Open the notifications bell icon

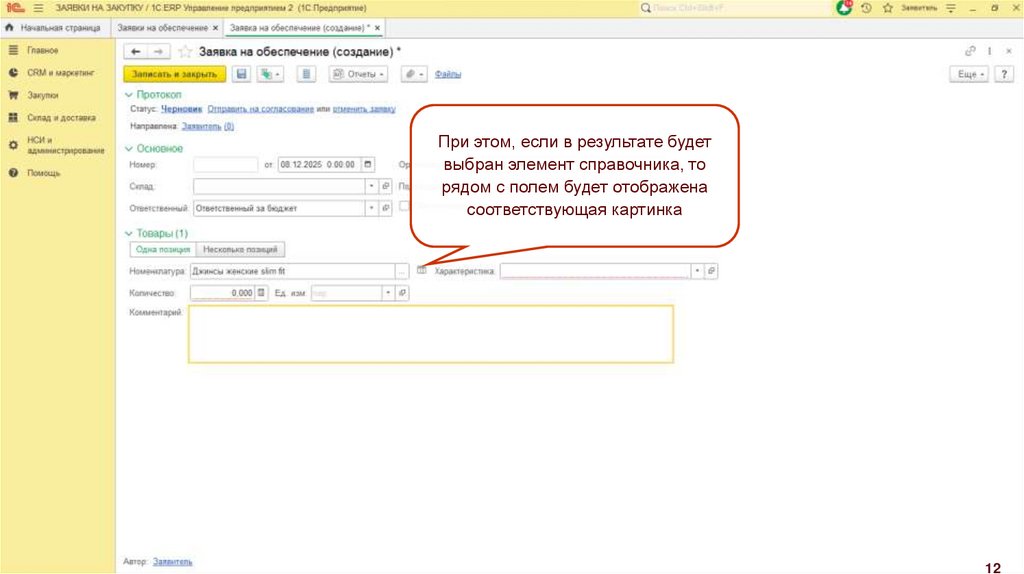pos(844,8)
